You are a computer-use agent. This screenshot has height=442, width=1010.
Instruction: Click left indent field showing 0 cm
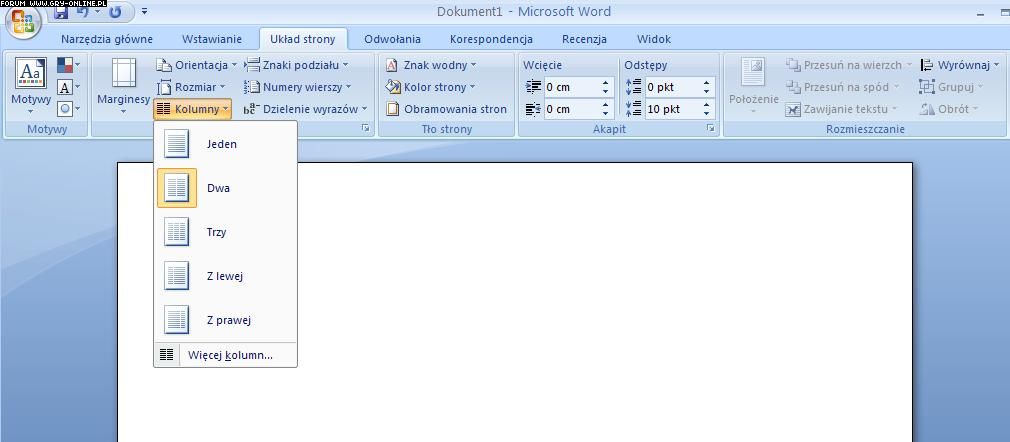572,87
